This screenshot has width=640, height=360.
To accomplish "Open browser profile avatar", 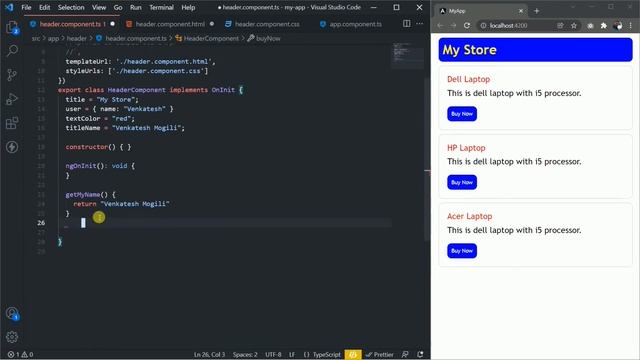I will pos(618,26).
